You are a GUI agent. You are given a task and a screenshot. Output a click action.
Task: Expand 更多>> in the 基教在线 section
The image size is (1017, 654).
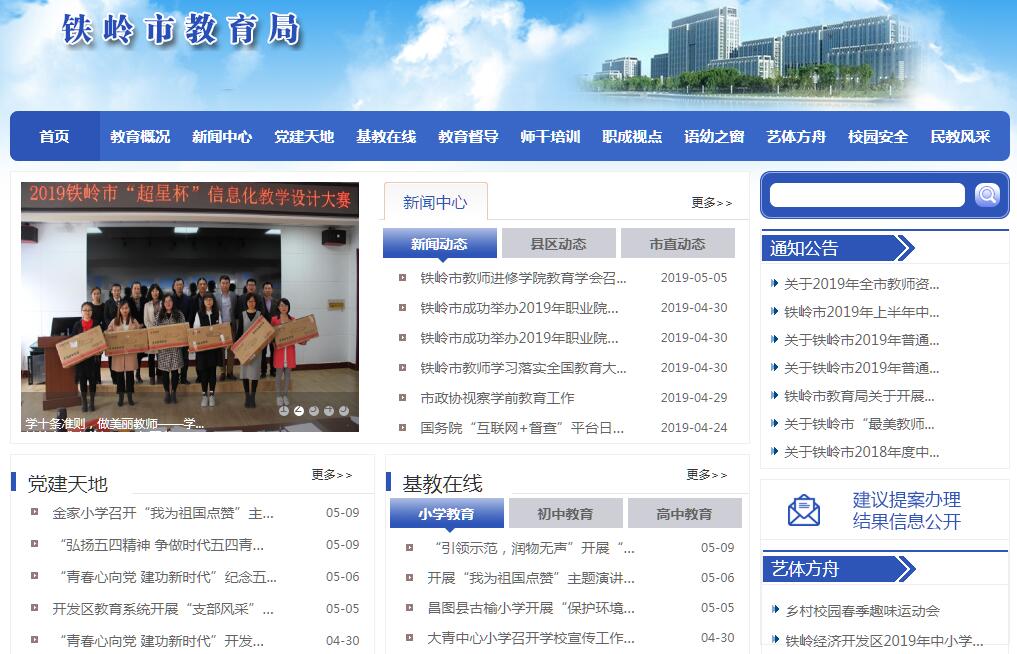pyautogui.click(x=706, y=475)
